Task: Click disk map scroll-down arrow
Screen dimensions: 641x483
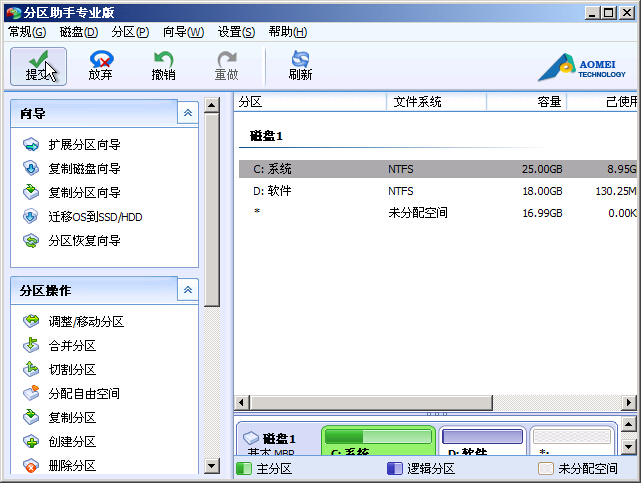Action: coord(628,447)
